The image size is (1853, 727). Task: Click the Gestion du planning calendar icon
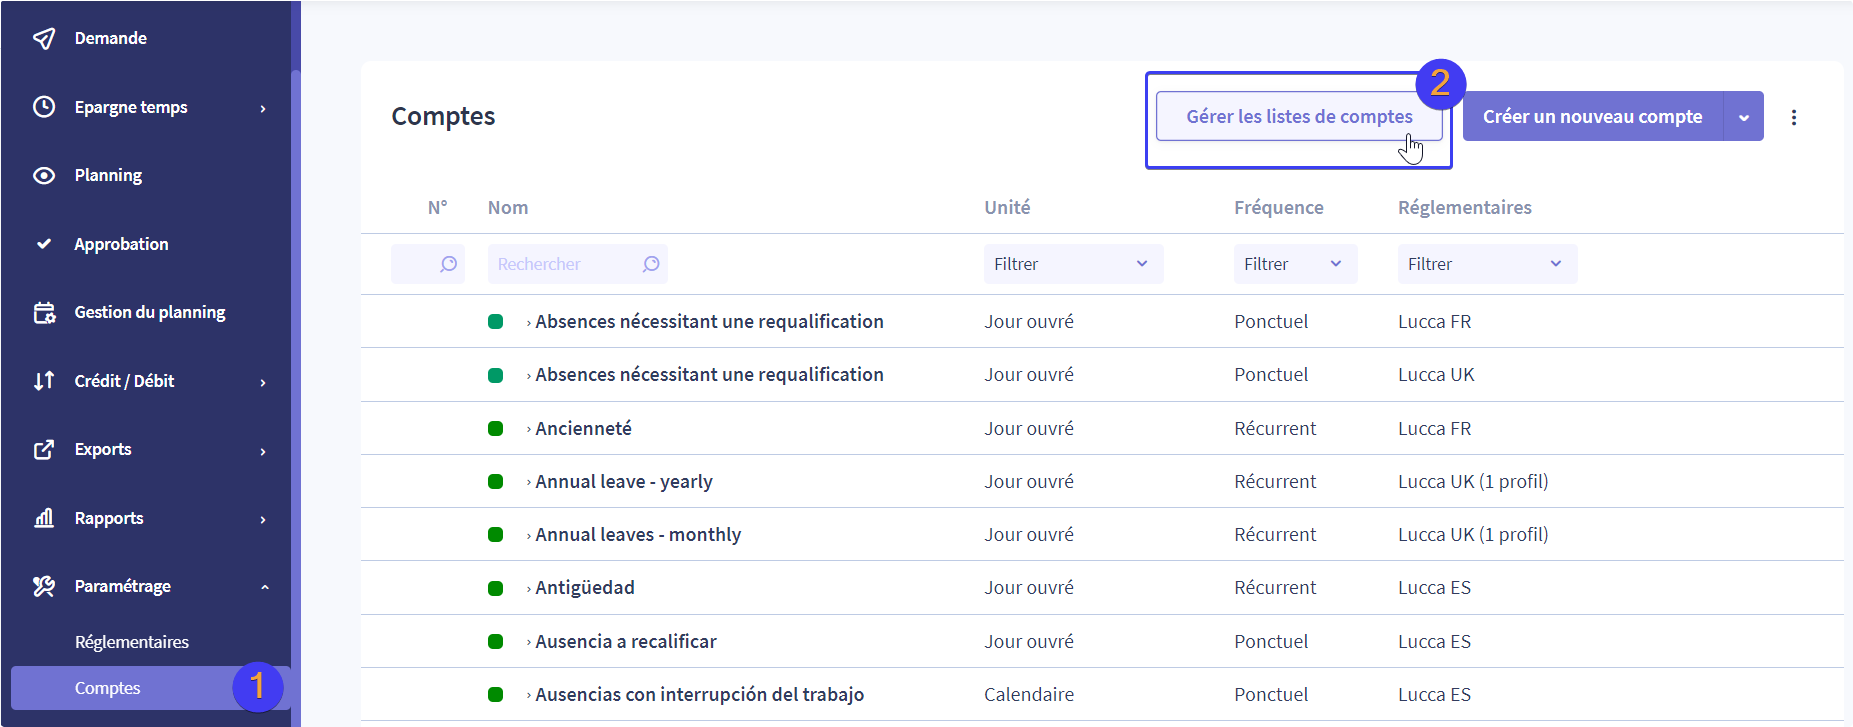click(x=44, y=312)
